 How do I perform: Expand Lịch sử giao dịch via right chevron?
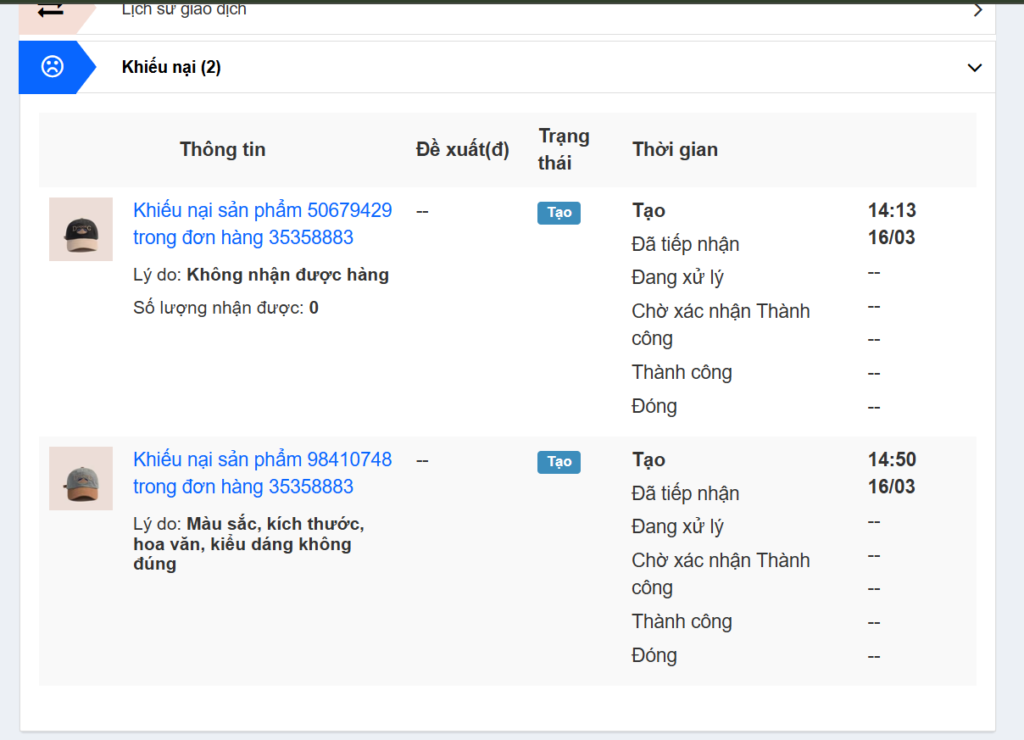click(978, 9)
